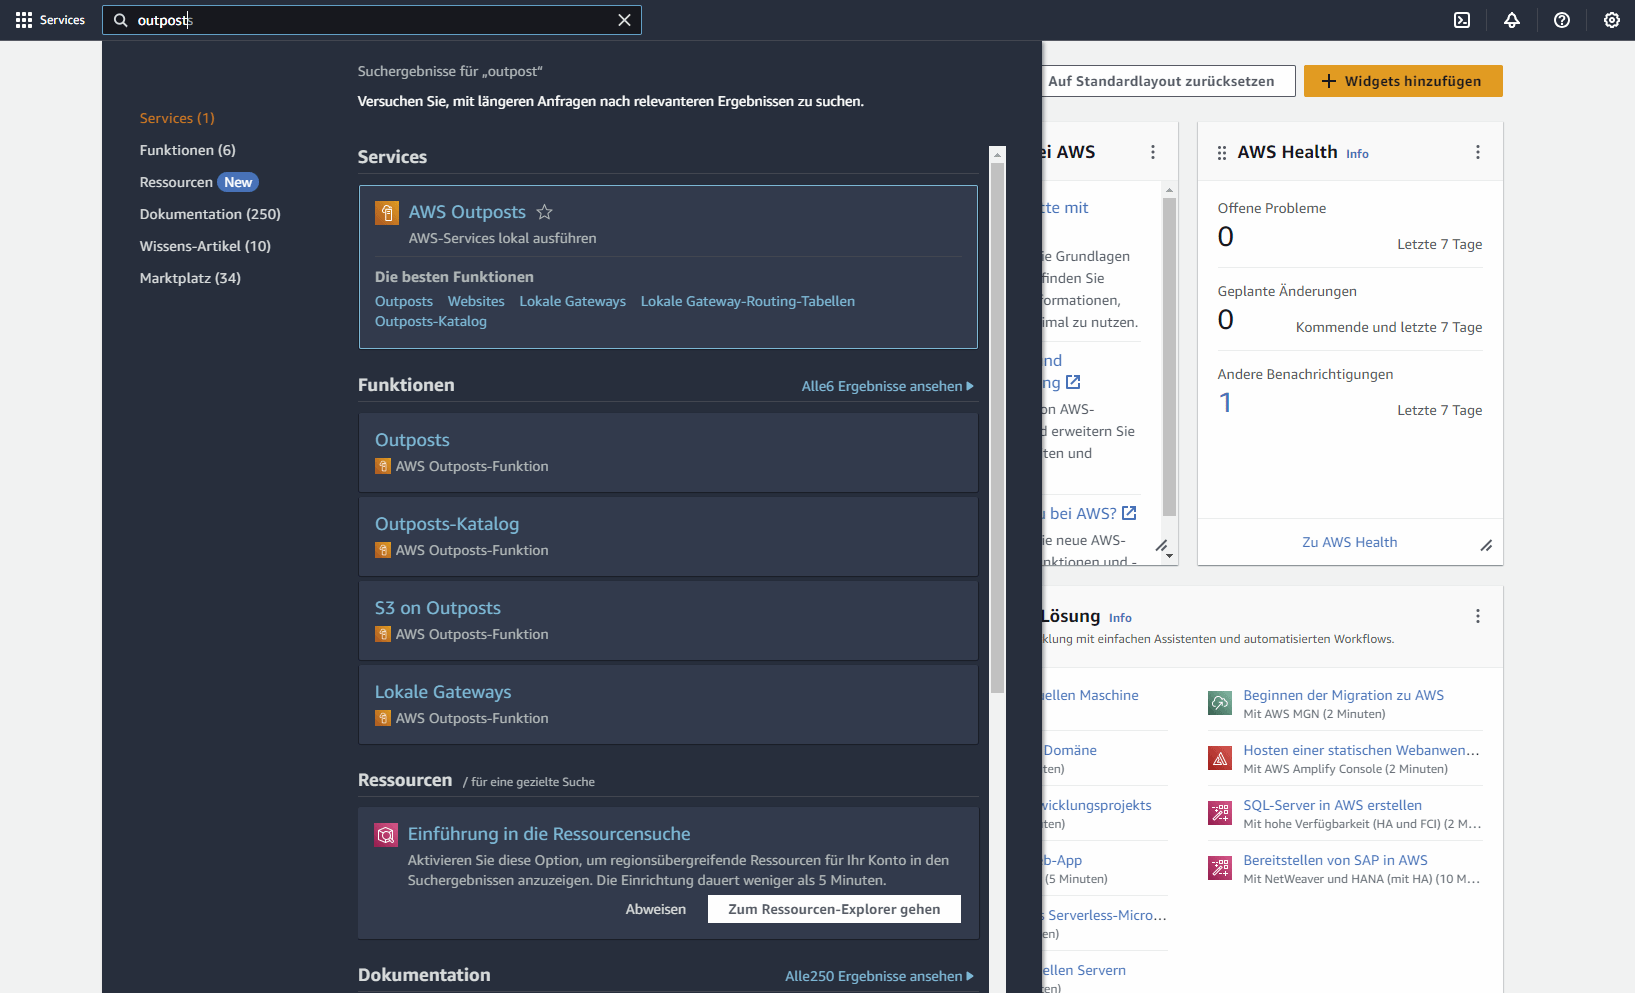Open Hosten einer statischen Webanwendung link
Screen dimensions: 1635x993
[x=1362, y=750]
